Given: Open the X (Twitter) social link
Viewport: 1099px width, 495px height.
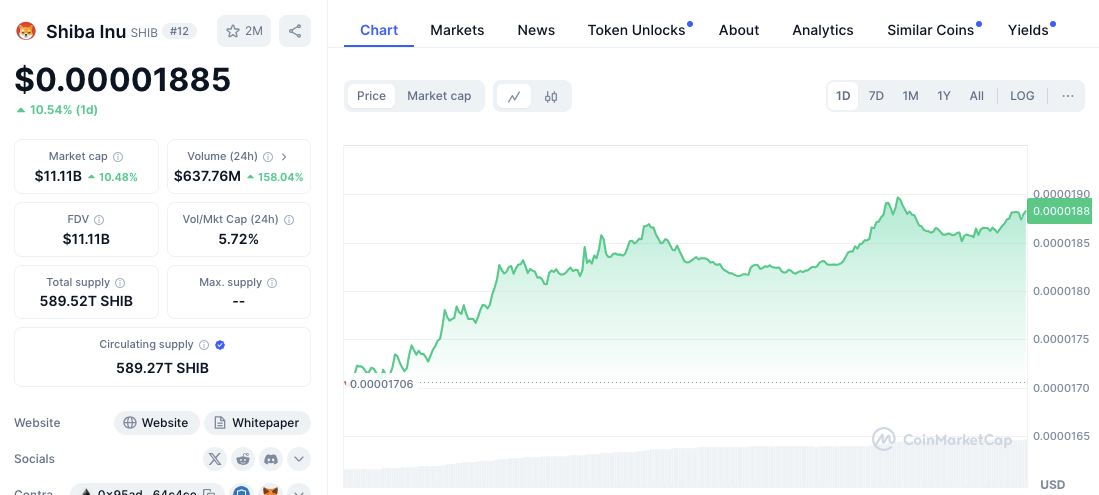Looking at the screenshot, I should (x=215, y=459).
